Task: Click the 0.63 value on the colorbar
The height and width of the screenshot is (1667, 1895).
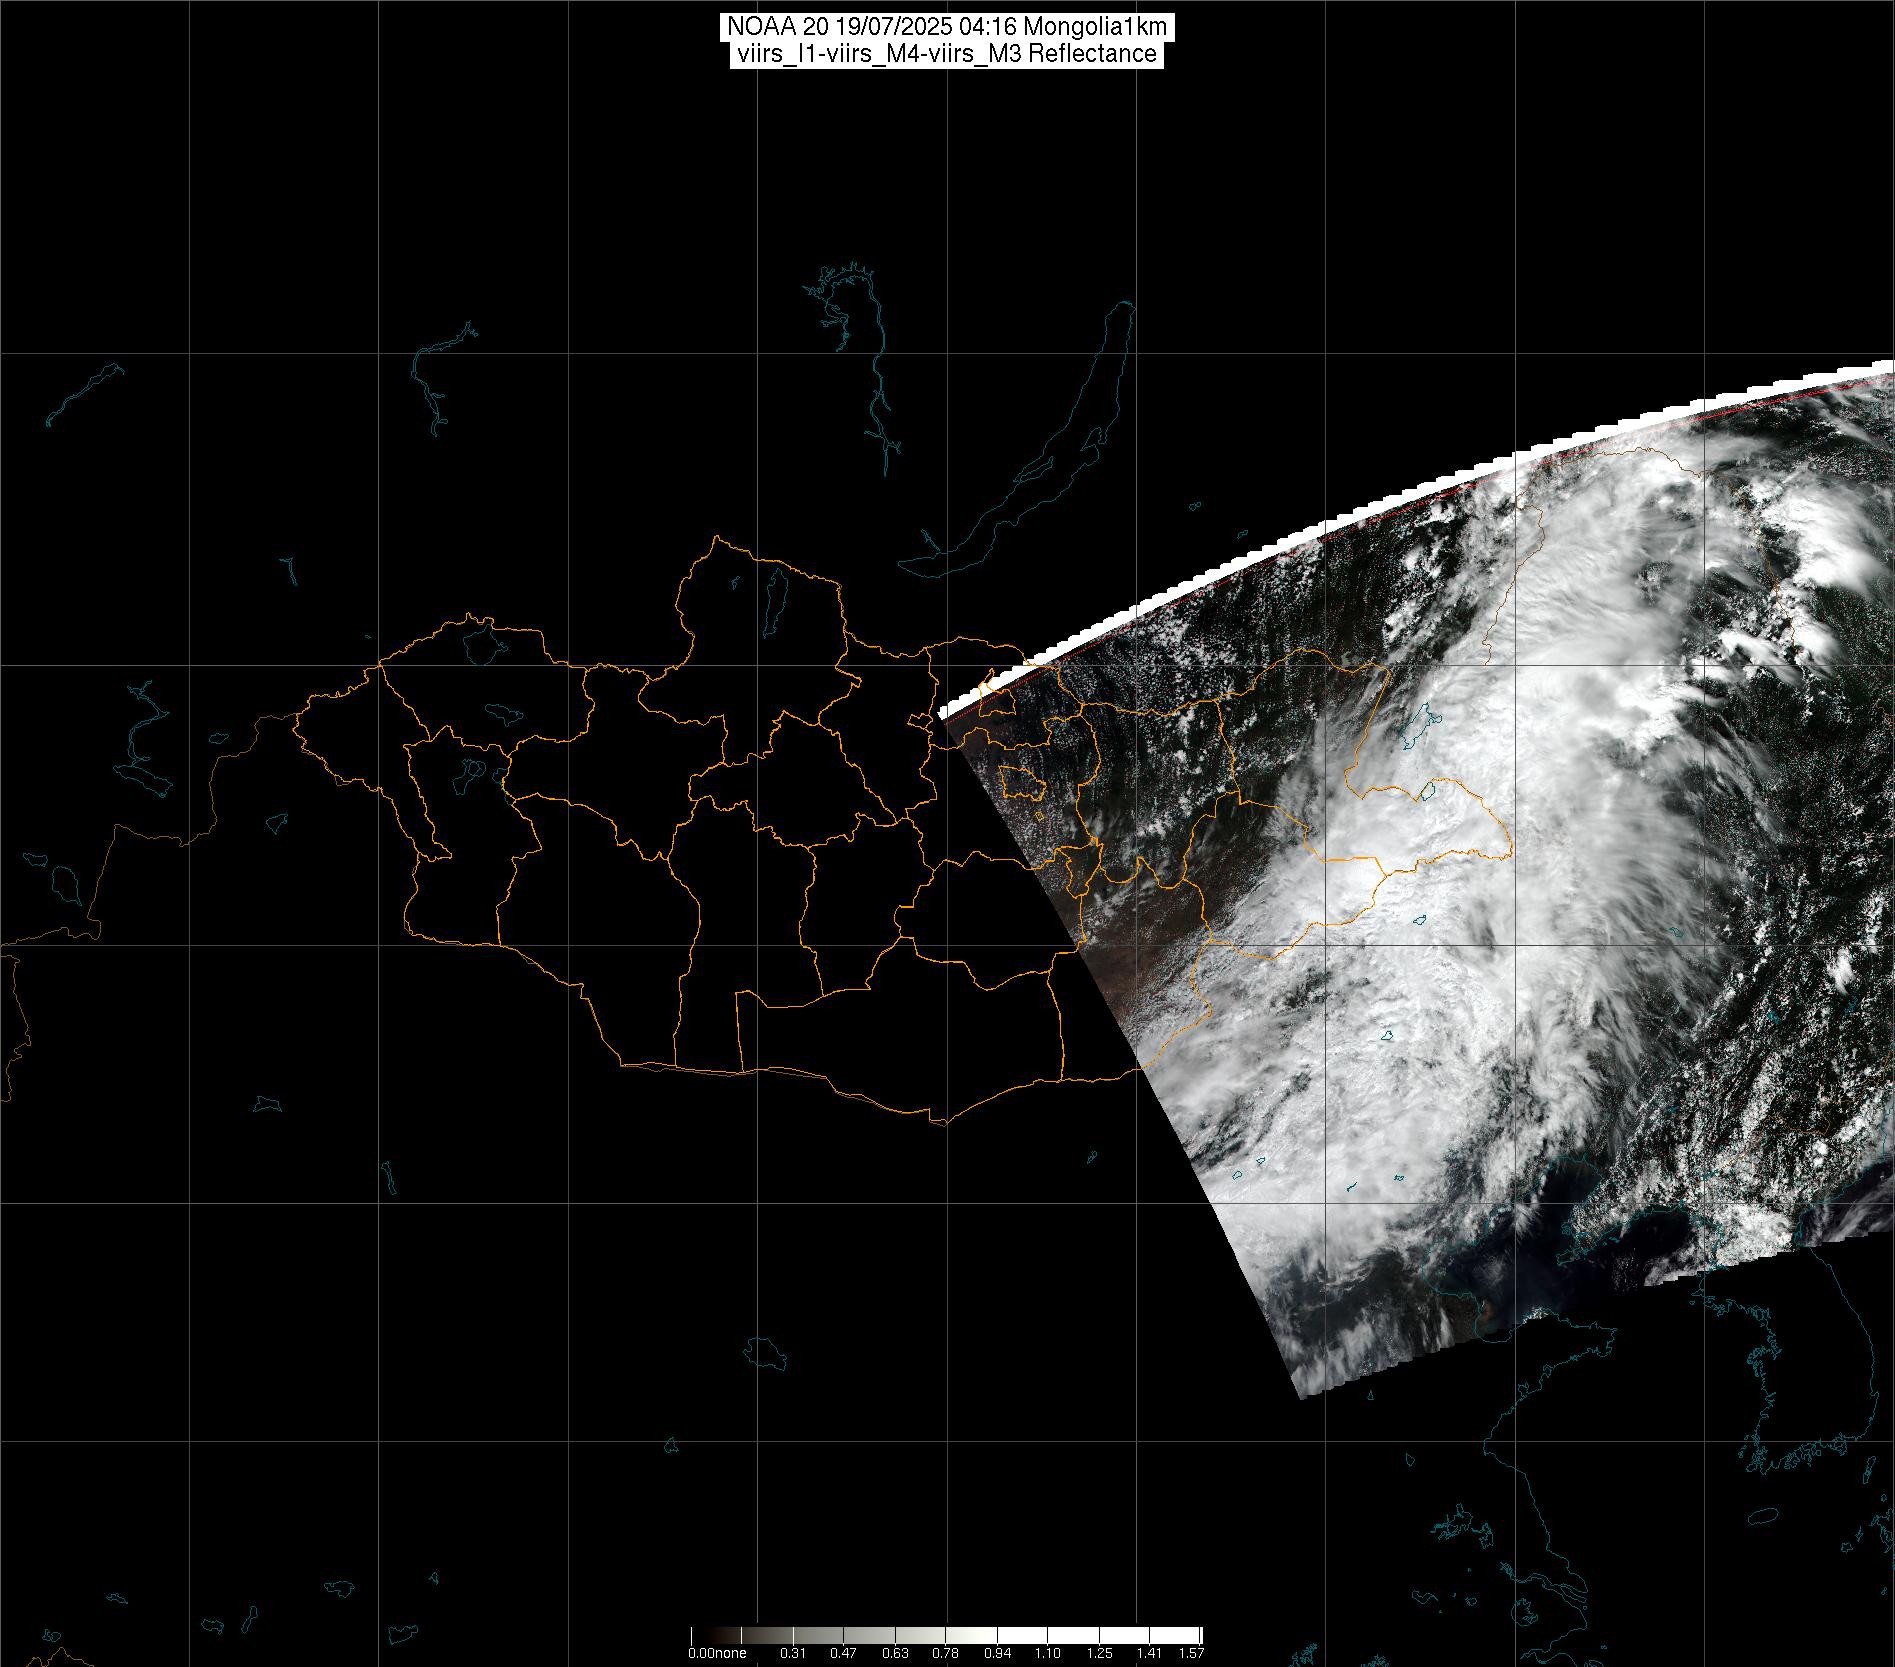Action: [895, 1653]
